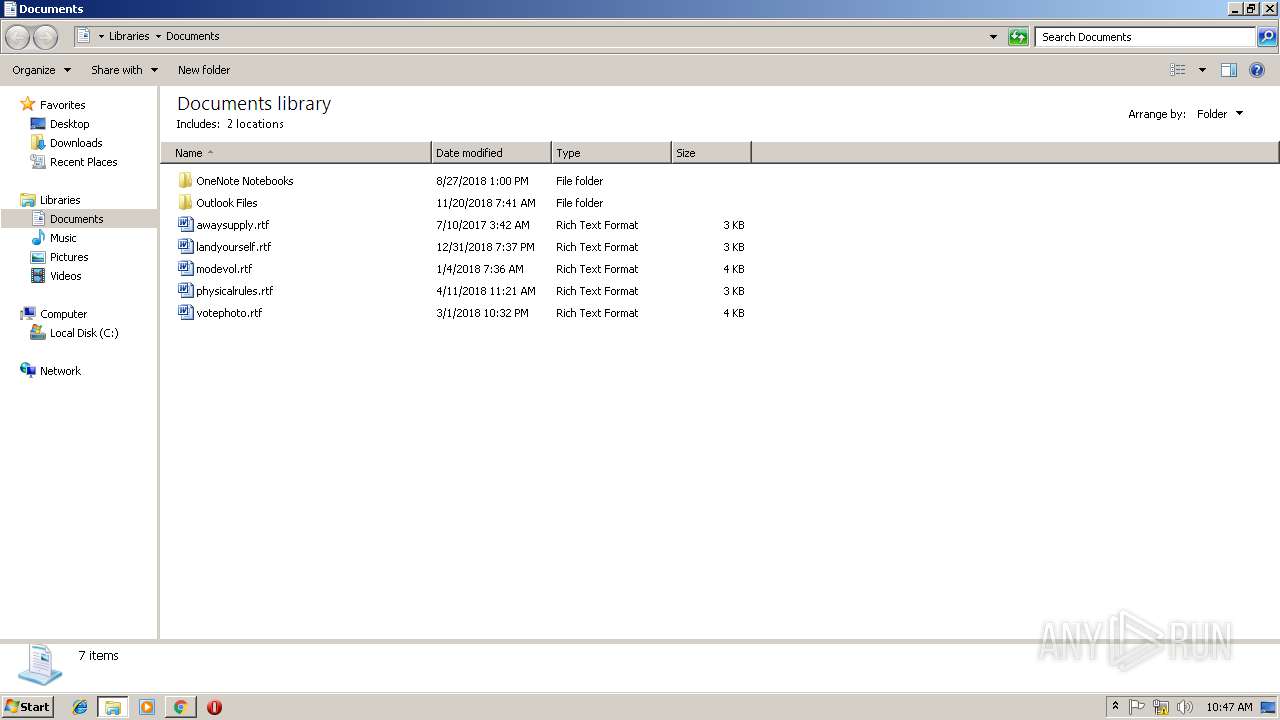Open Downloads in the navigation pane

coord(76,143)
